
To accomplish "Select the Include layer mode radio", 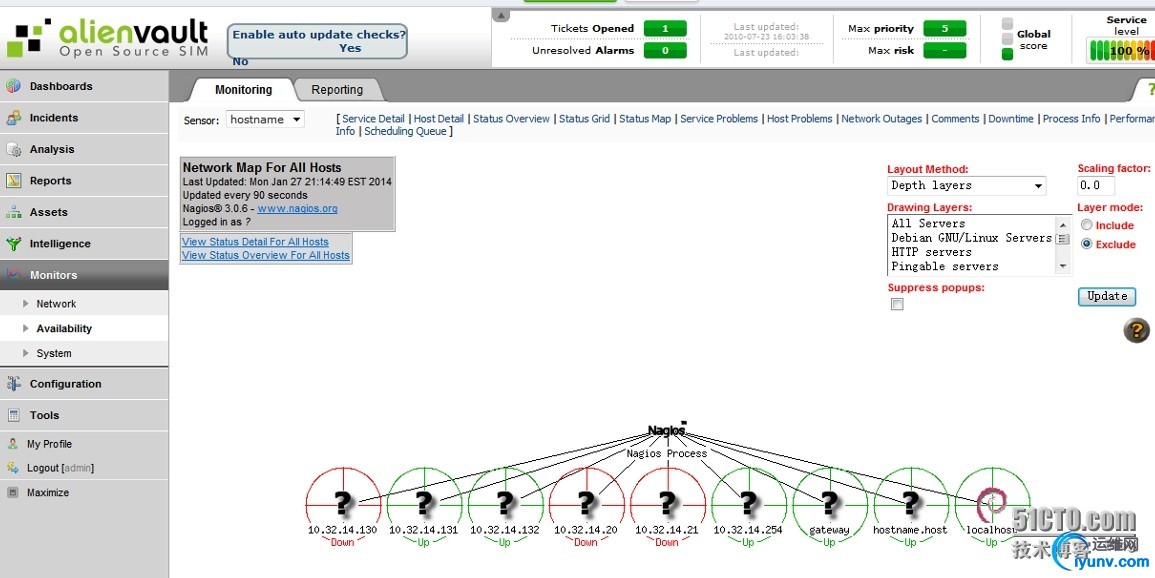I will [x=1086, y=225].
